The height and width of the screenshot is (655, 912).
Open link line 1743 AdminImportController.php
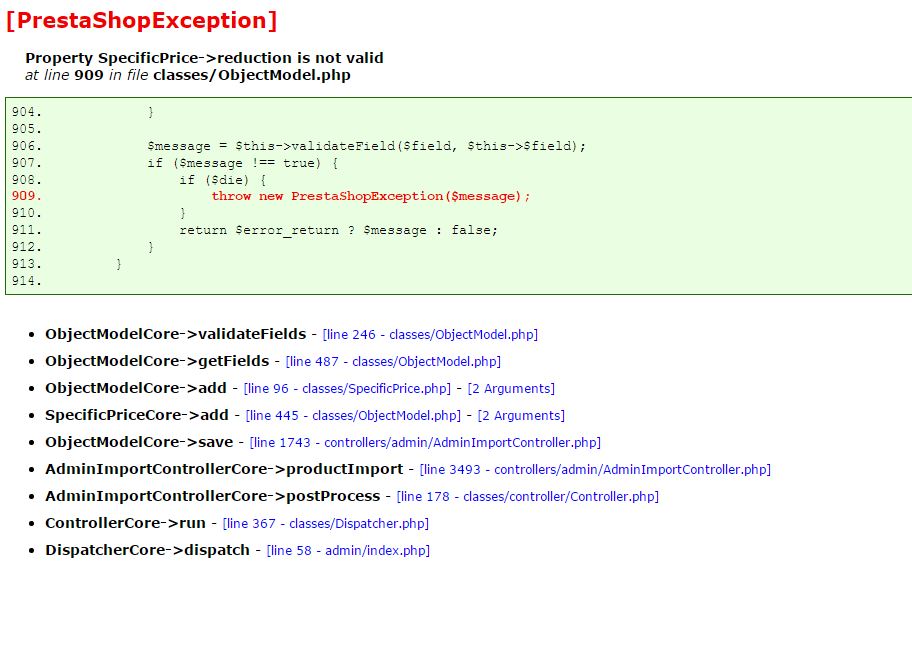click(425, 443)
